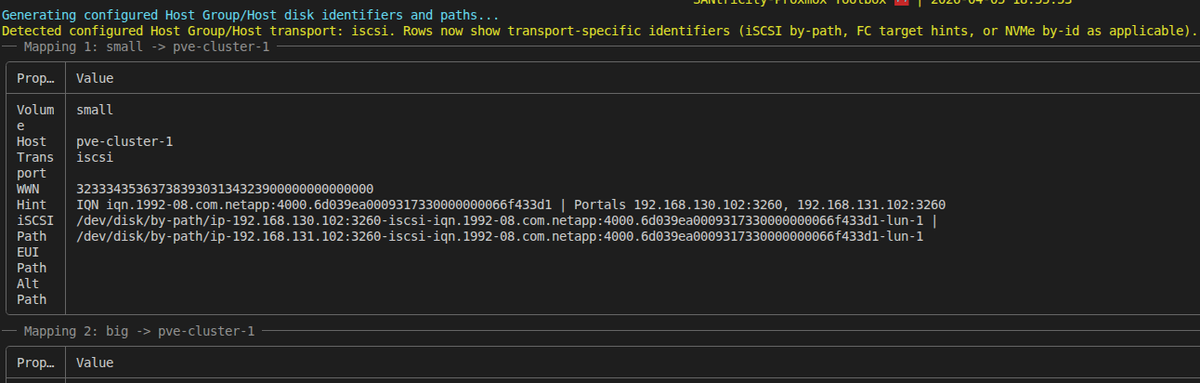Screen dimensions: 1200x383
Task: Click the 'Alt' path property label
Action: (28, 284)
